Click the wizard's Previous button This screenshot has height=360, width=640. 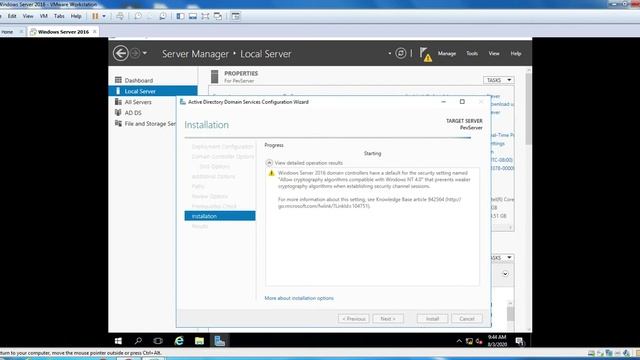click(353, 319)
